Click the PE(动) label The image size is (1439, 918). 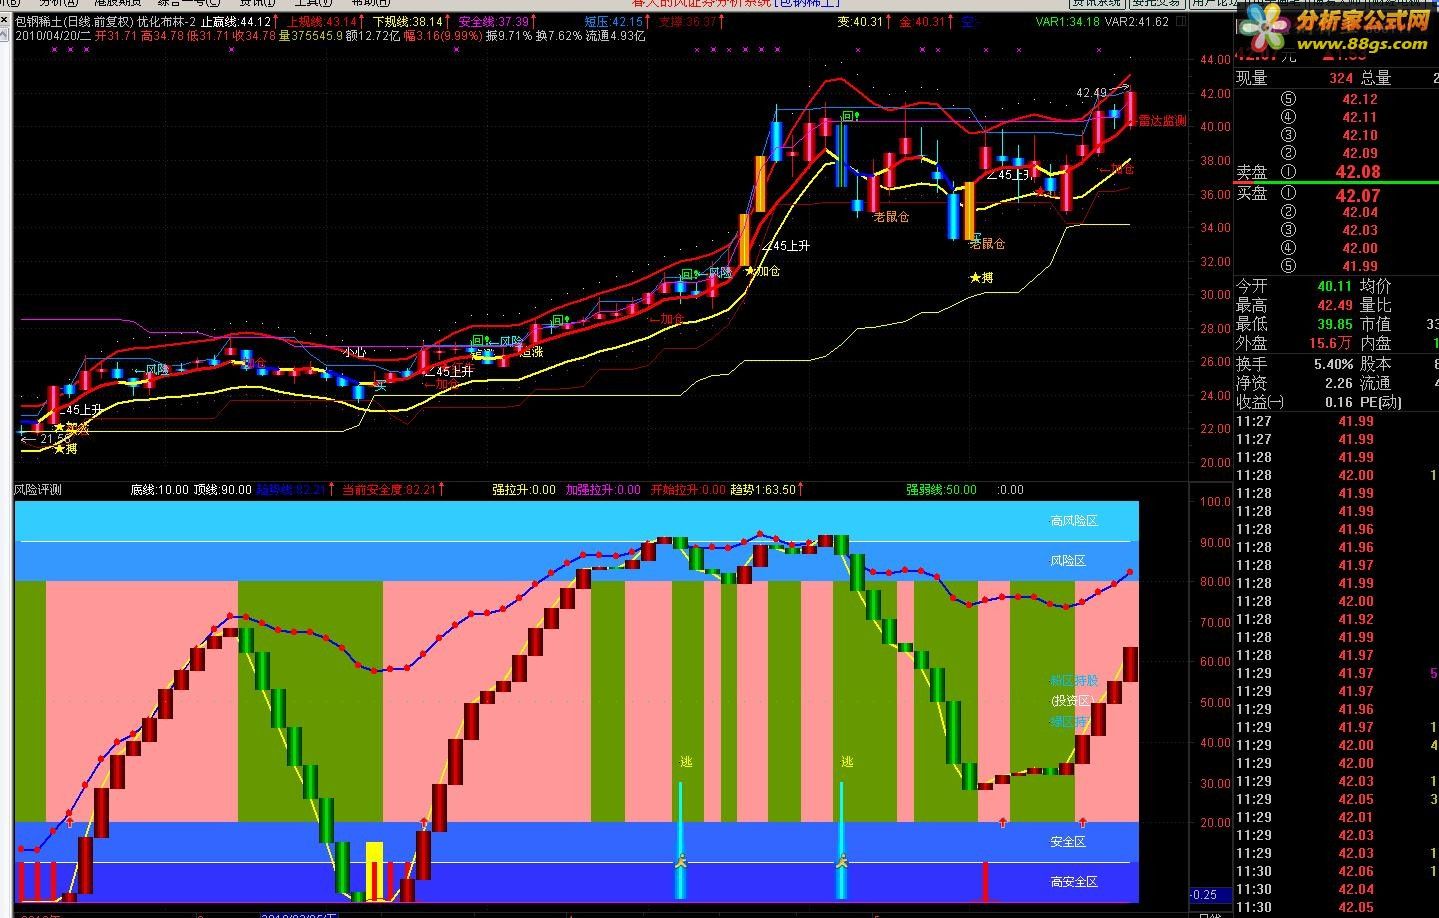tap(1381, 402)
